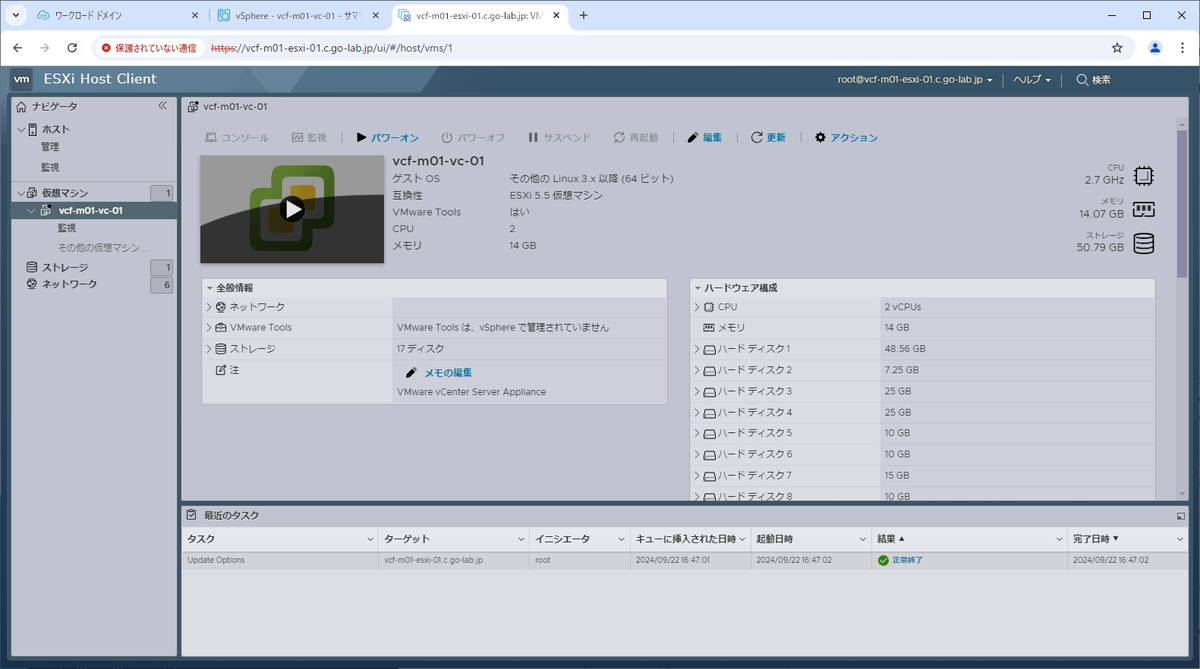1200x669 pixels.
Task: Click the tab search dropdown arrow icon
Action: point(18,15)
